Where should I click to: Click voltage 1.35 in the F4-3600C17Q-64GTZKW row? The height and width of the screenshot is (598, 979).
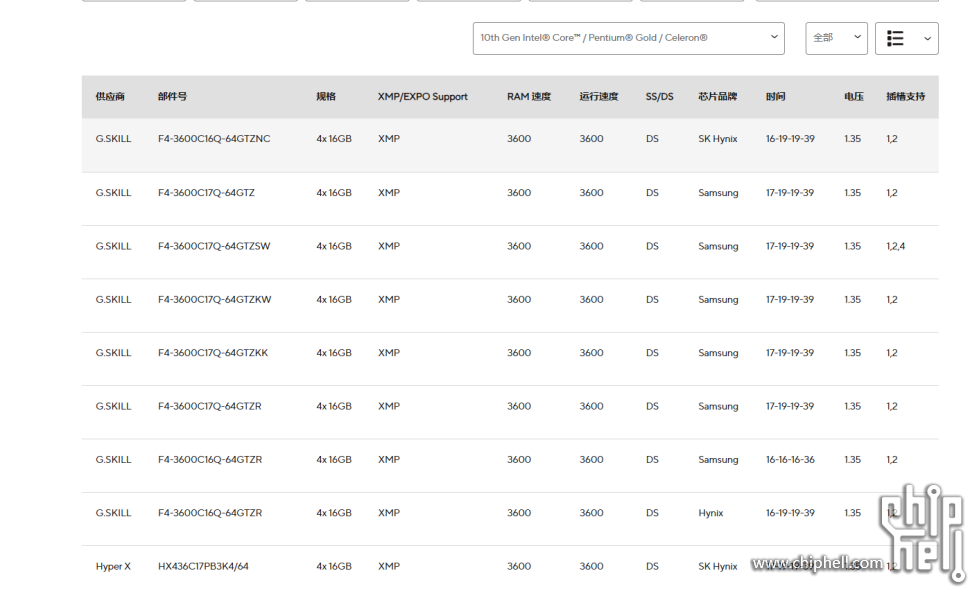pyautogui.click(x=852, y=300)
